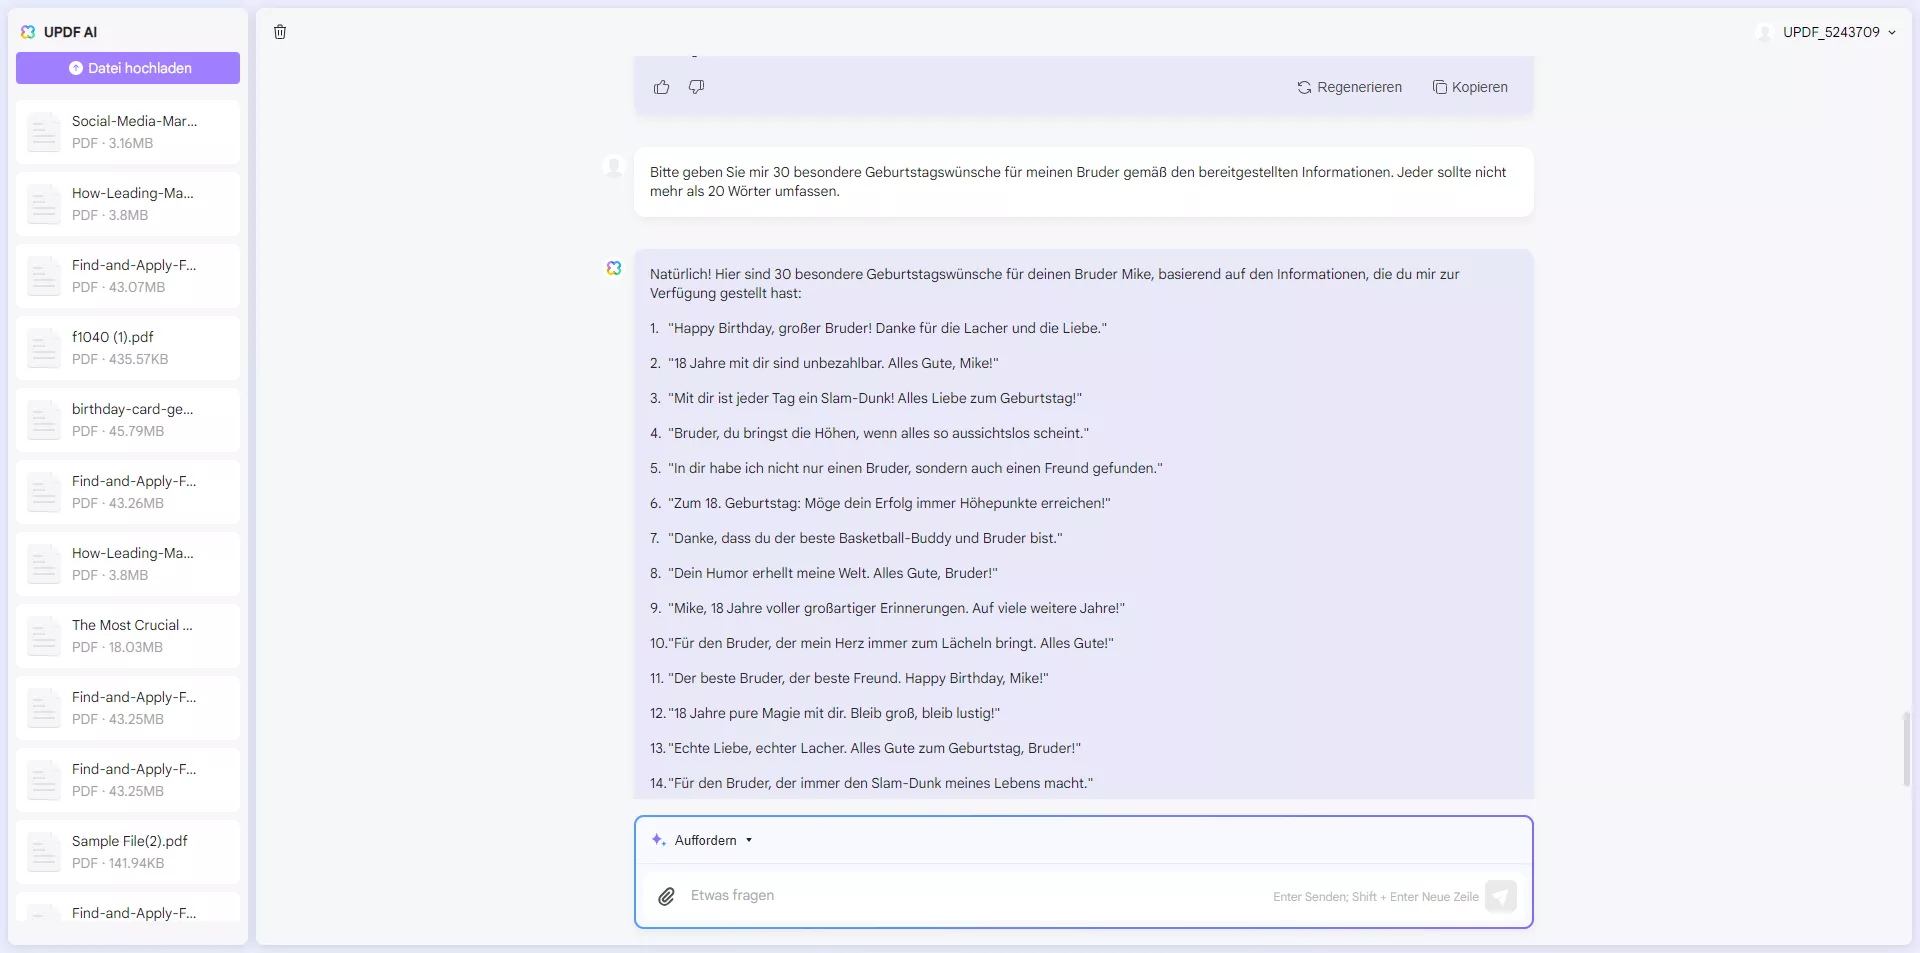Click the Regenerieren button
Viewport: 1920px width, 953px height.
1349,87
